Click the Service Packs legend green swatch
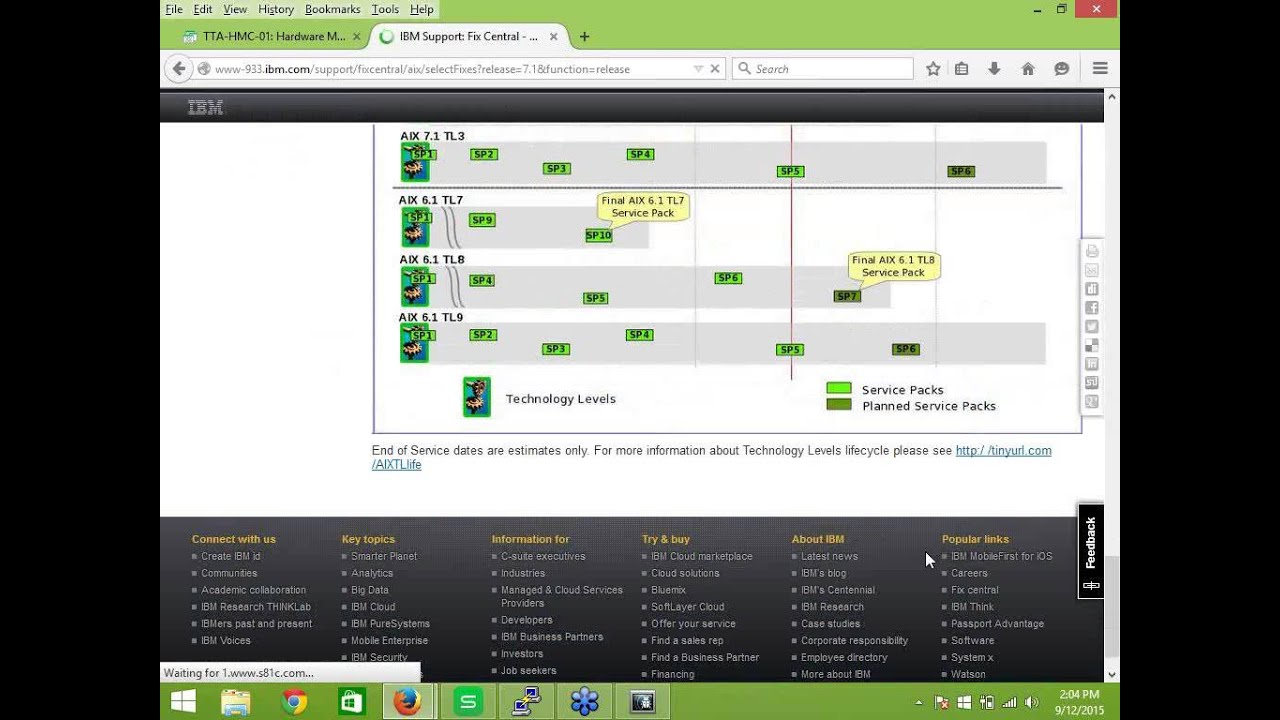 click(839, 389)
